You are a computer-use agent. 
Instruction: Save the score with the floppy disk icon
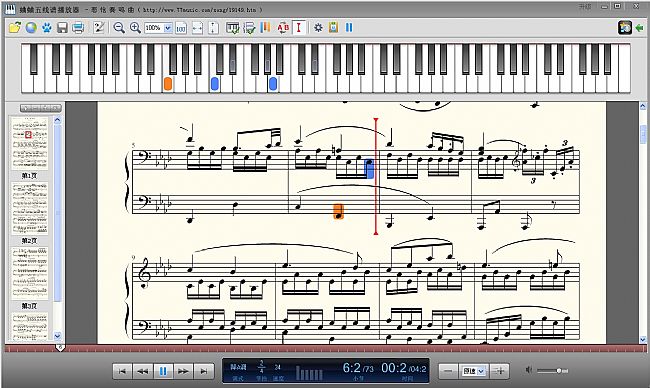point(62,28)
